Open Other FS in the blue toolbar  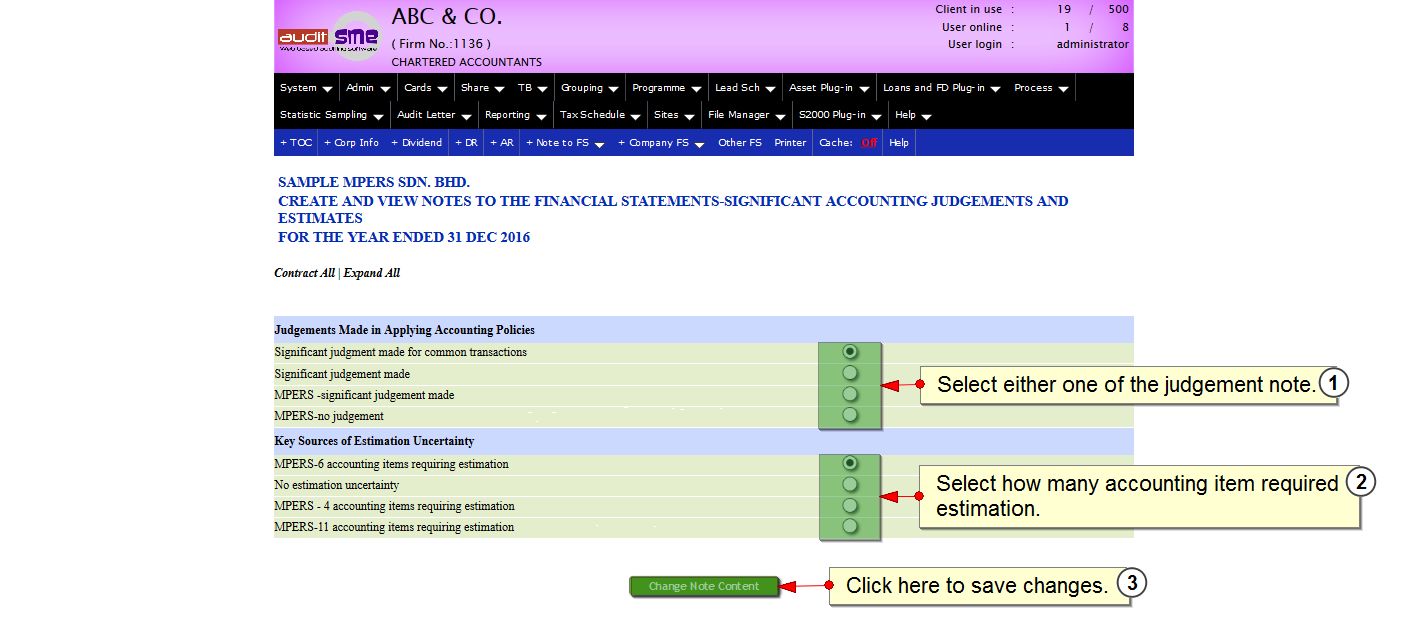pyautogui.click(x=739, y=143)
